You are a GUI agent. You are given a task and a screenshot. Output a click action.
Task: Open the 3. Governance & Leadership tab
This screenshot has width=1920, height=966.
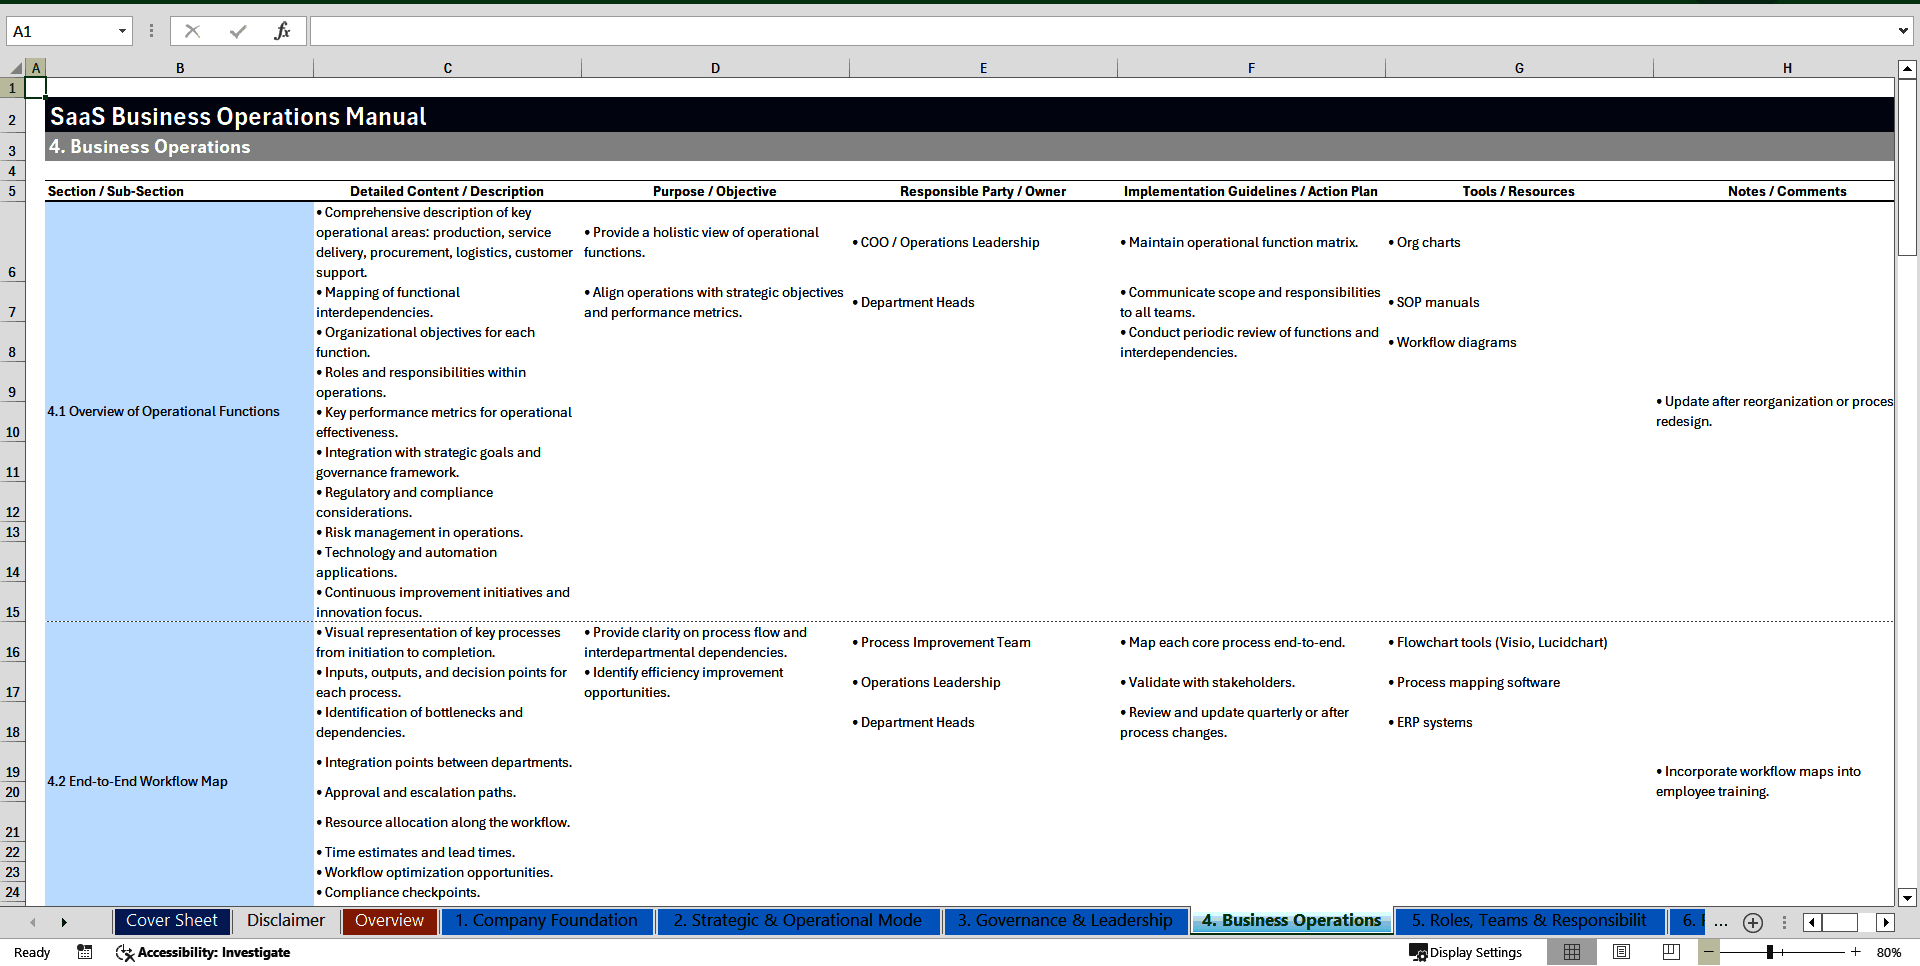pyautogui.click(x=1065, y=921)
